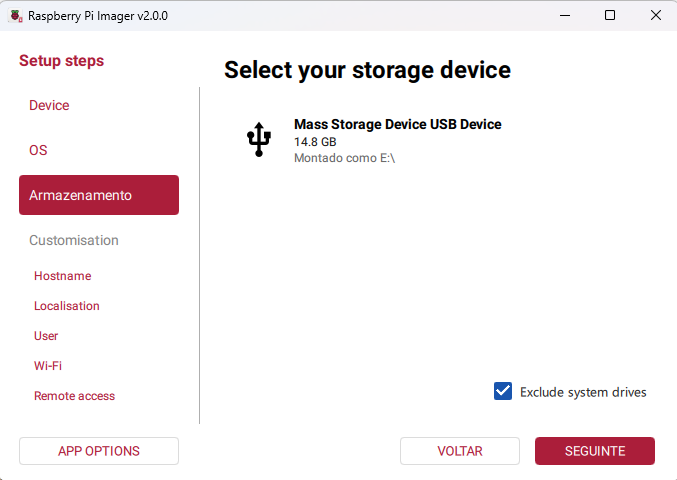
Task: Open User customisation step
Action: (x=46, y=336)
